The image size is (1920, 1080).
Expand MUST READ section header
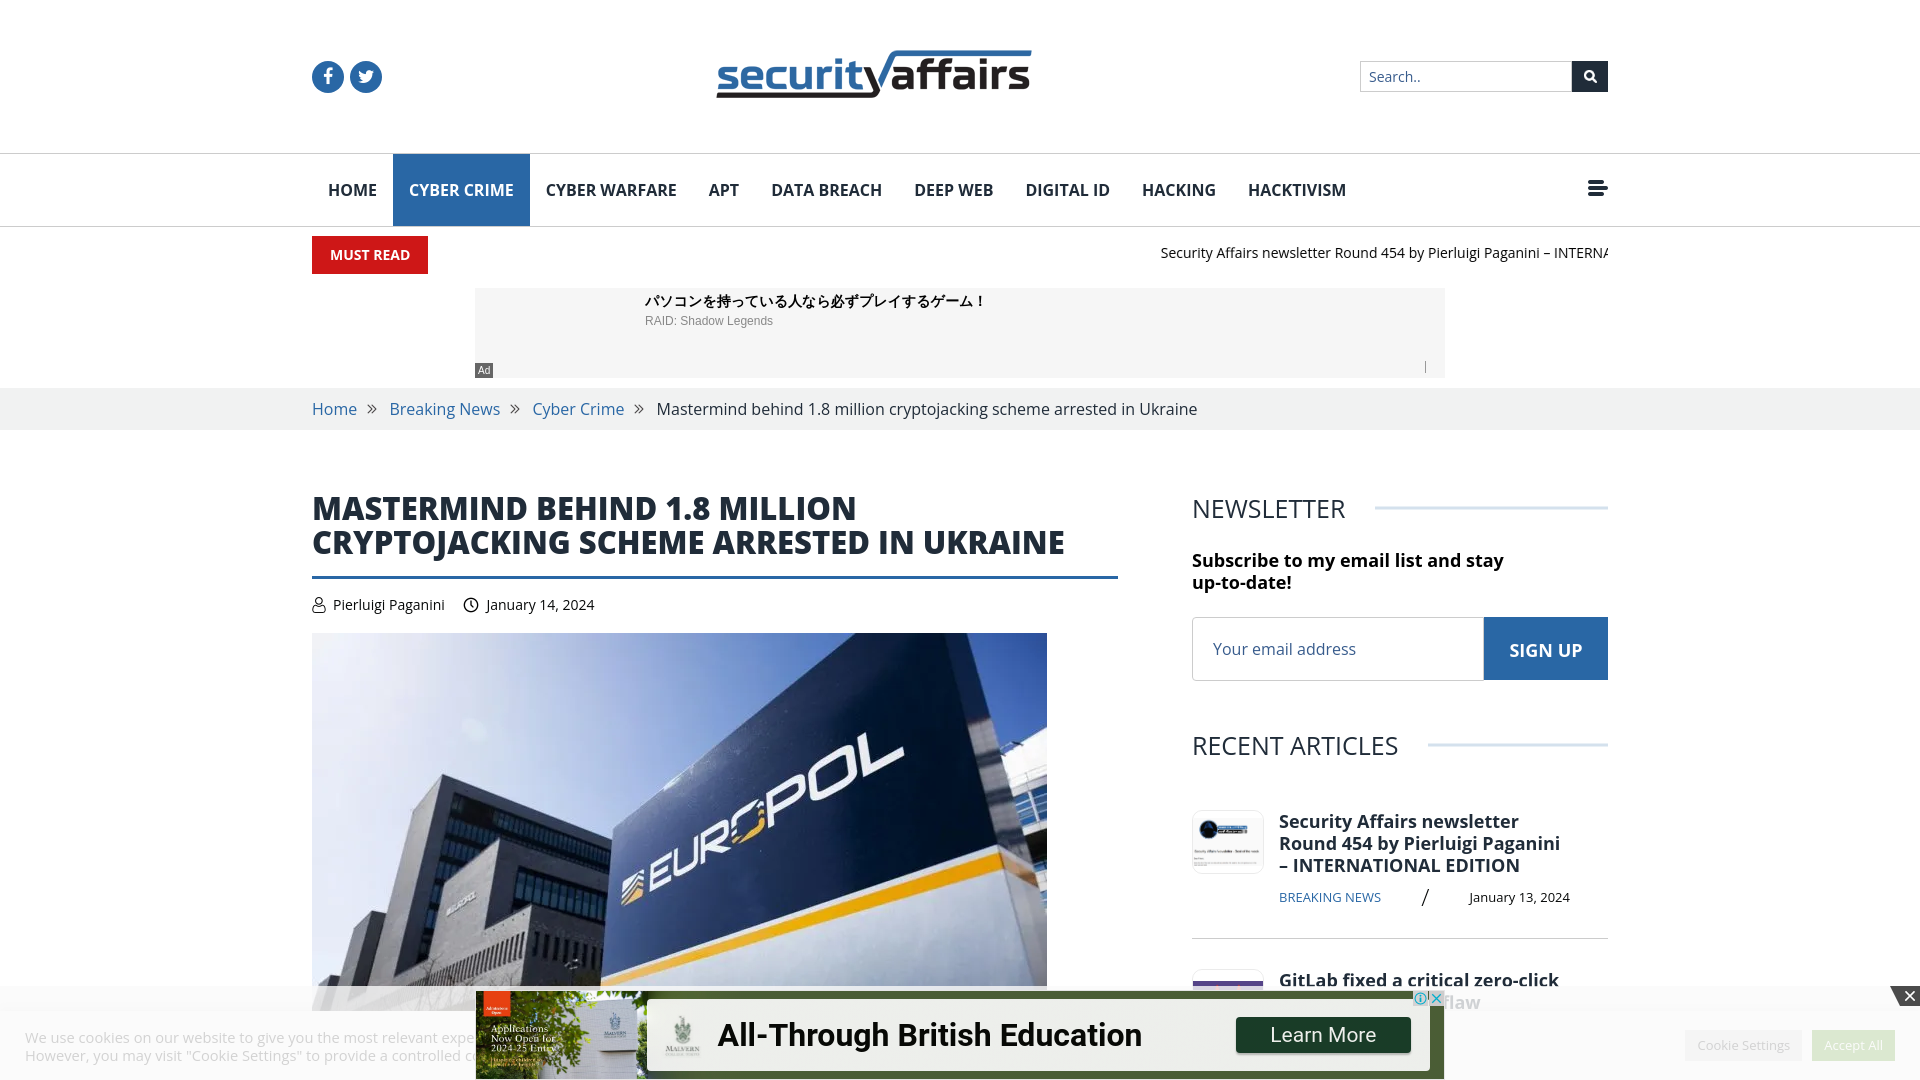369,255
